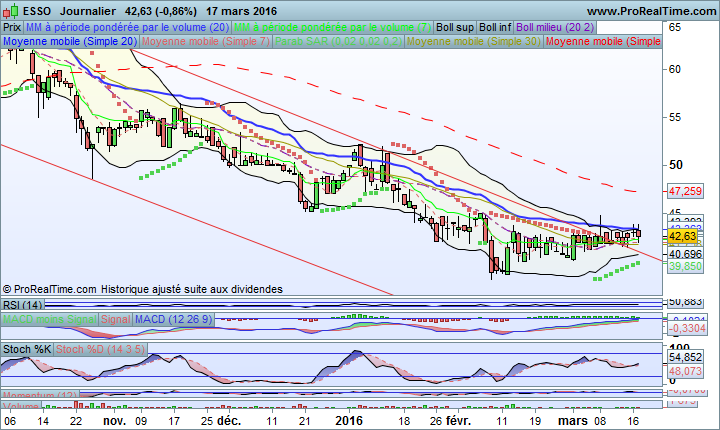Viewport: 720px width, 430px height.
Task: Open the www.ProRealTime.com link
Action: point(651,11)
